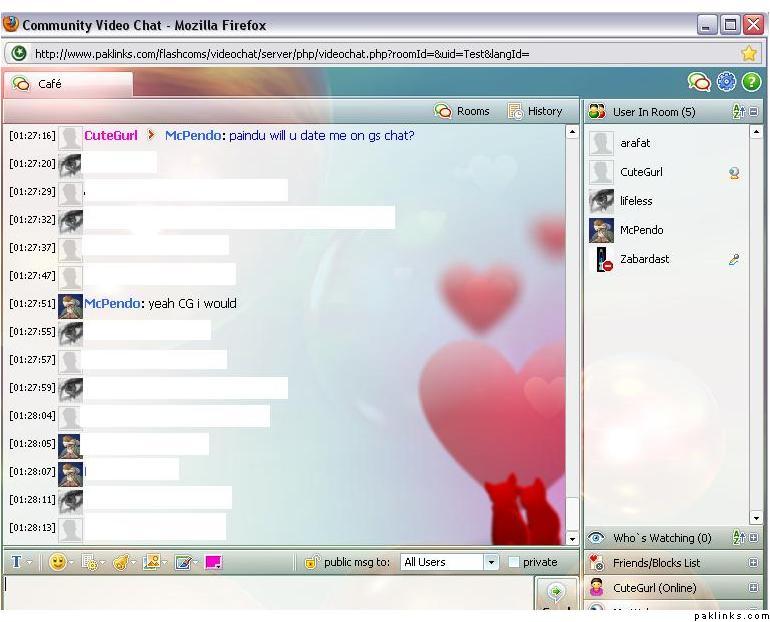
Task: Open the History view
Action: [x=535, y=111]
